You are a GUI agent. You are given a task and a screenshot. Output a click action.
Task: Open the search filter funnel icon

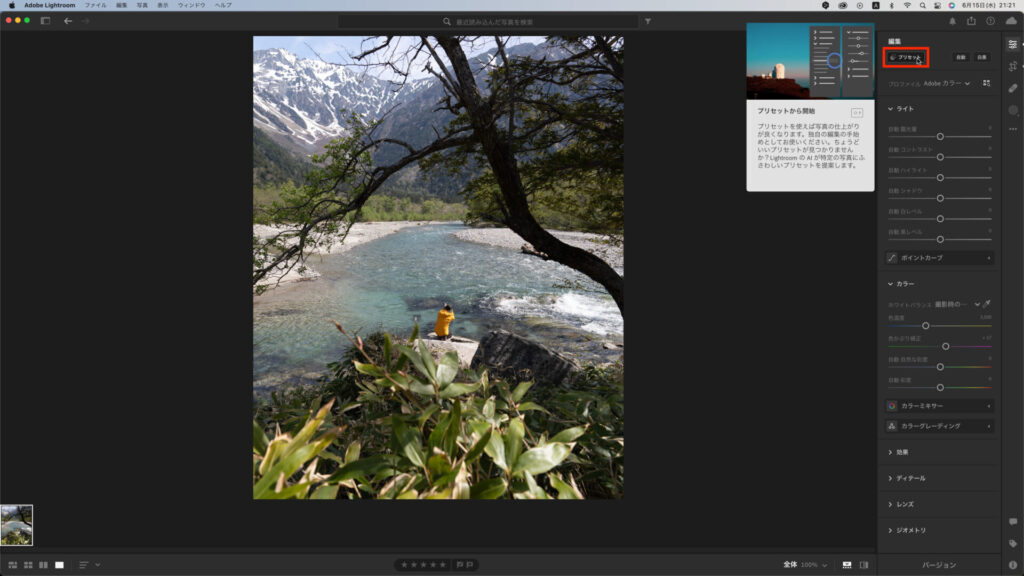click(x=648, y=22)
